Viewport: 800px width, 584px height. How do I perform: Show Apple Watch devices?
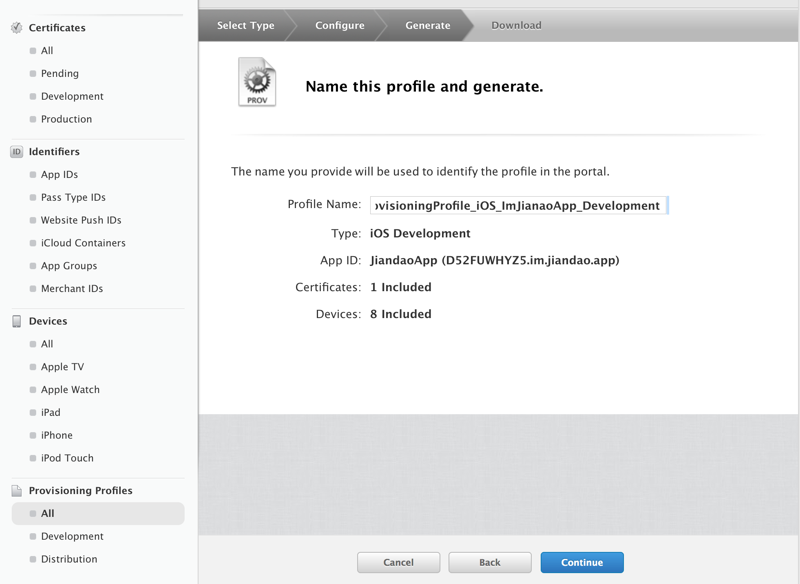pyautogui.click(x=70, y=390)
